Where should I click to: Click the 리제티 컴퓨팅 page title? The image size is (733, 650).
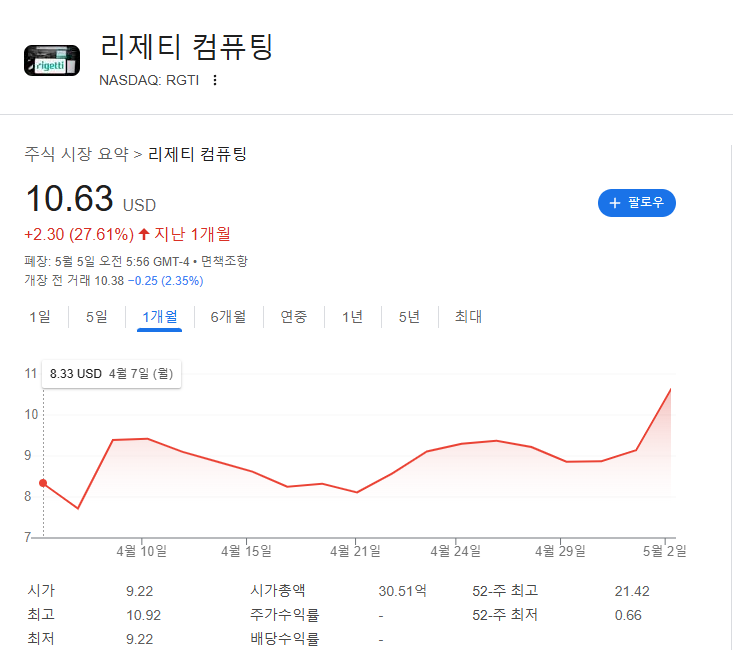tap(187, 47)
